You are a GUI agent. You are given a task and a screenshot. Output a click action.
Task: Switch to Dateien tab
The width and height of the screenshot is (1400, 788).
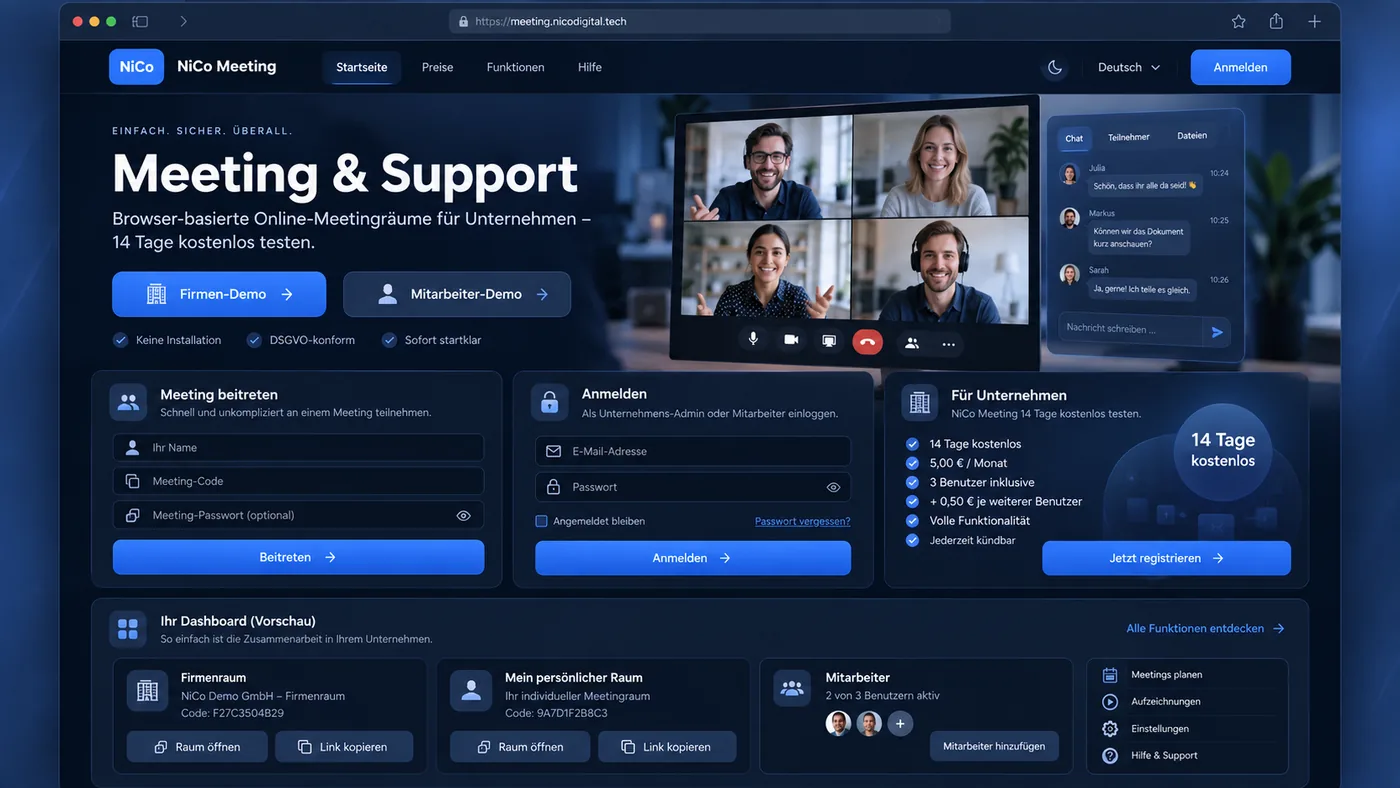[1192, 136]
